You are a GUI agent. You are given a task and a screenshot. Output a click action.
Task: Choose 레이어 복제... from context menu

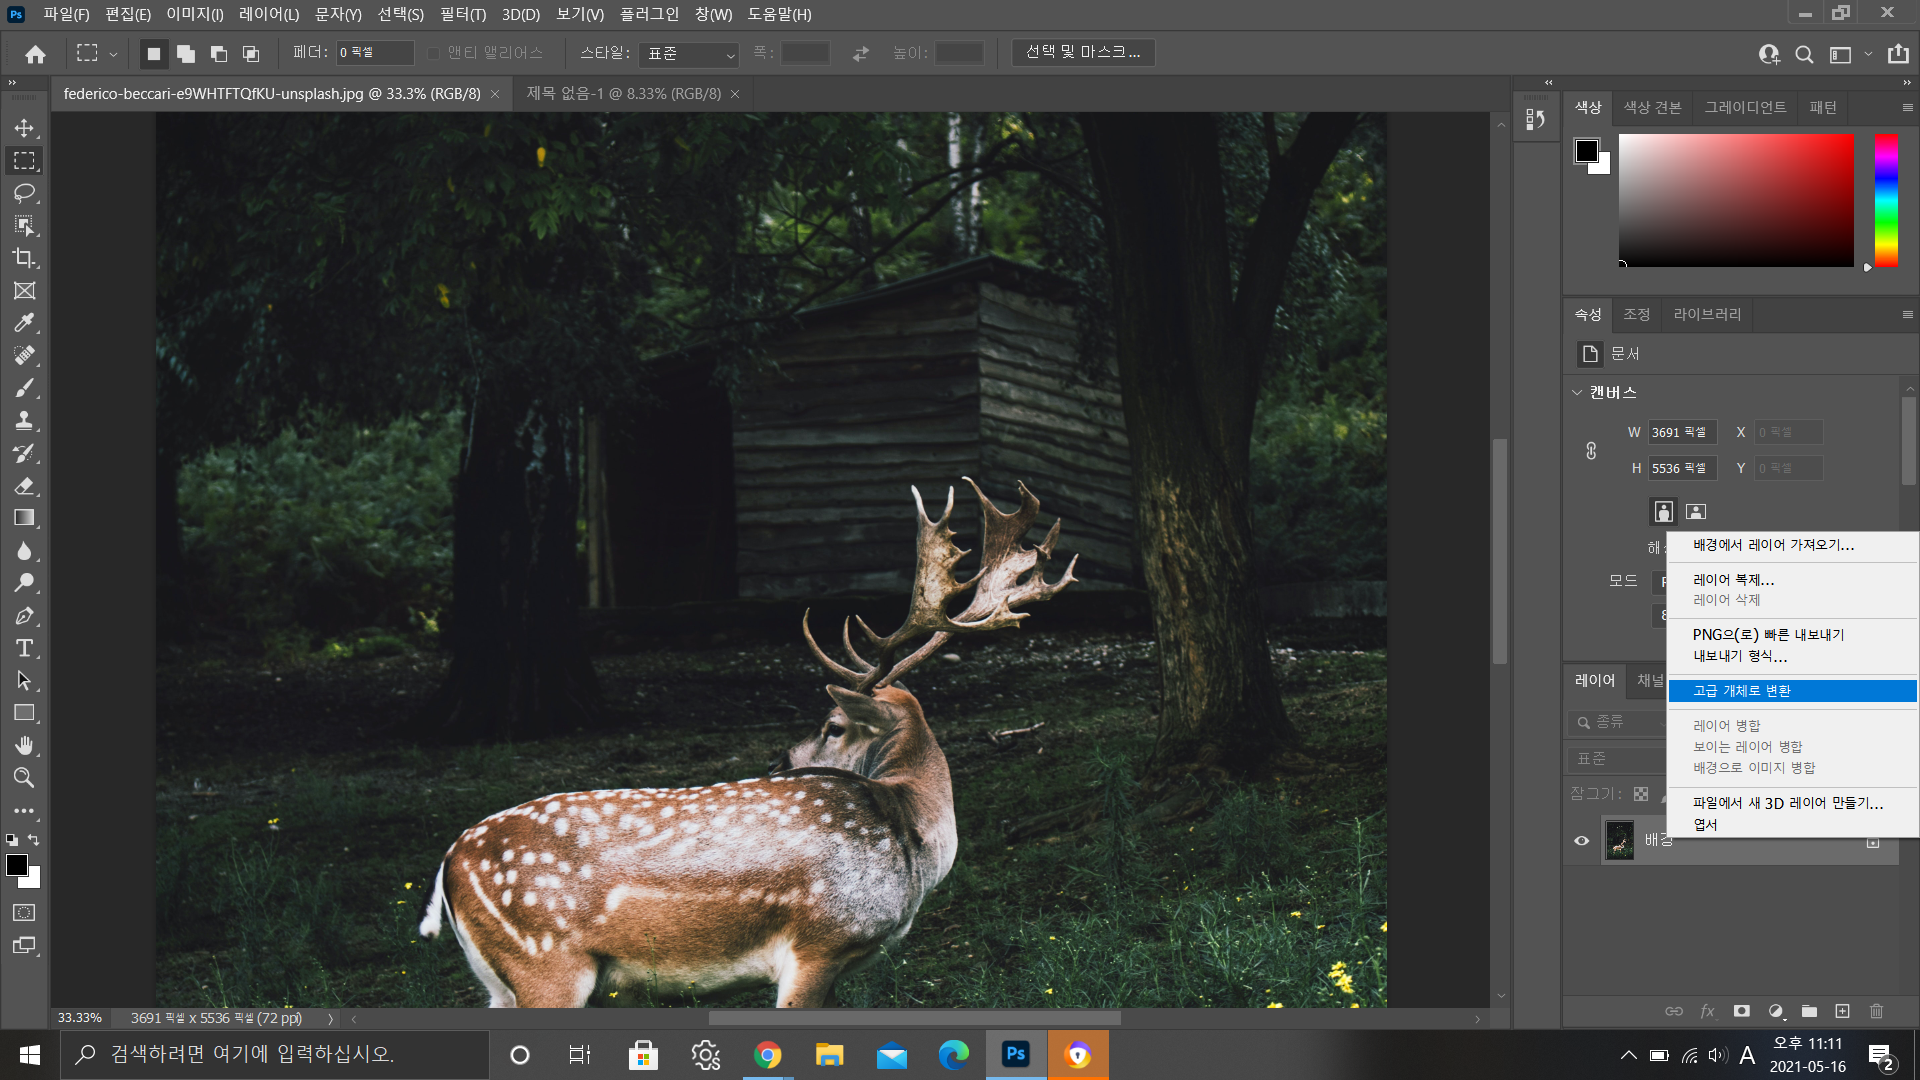click(x=1792, y=580)
